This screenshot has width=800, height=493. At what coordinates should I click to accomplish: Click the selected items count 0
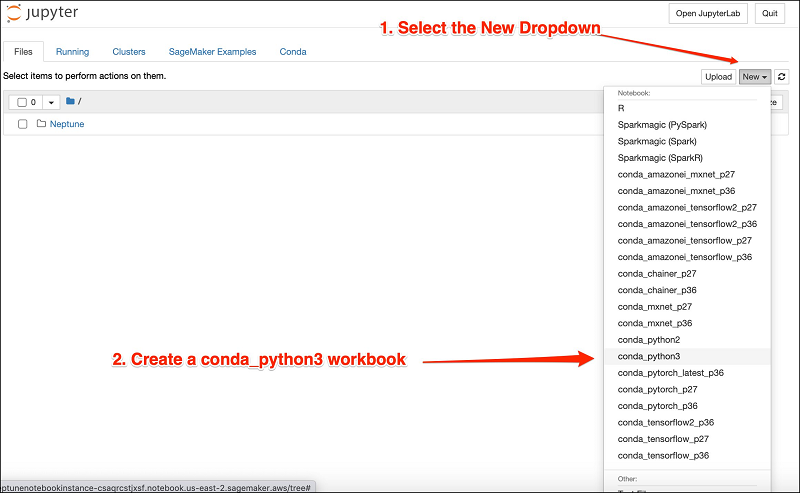point(33,102)
